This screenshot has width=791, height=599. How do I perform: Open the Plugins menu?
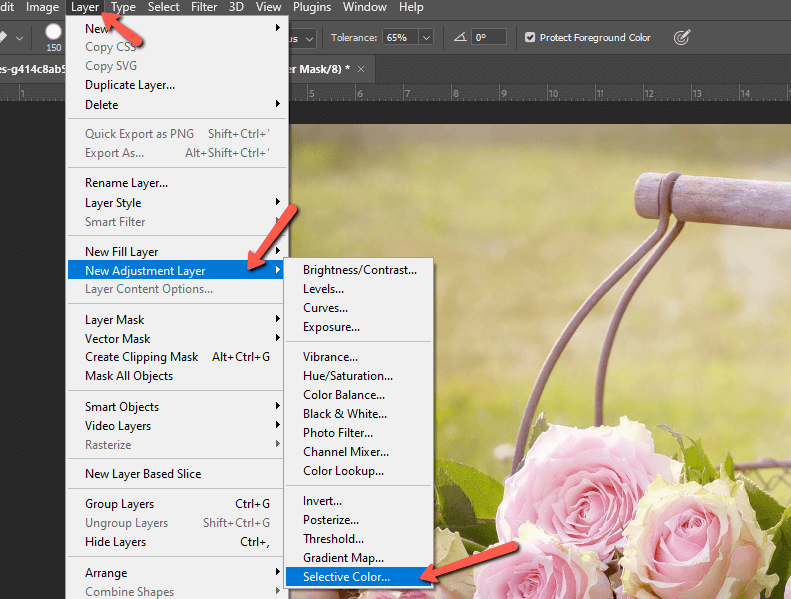[312, 7]
